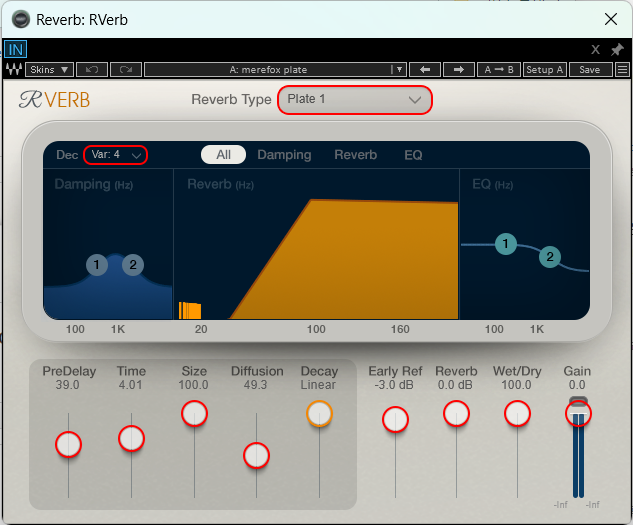The height and width of the screenshot is (525, 633).
Task: Open the Reverb Type Plate 1 dropdown
Action: click(x=355, y=100)
